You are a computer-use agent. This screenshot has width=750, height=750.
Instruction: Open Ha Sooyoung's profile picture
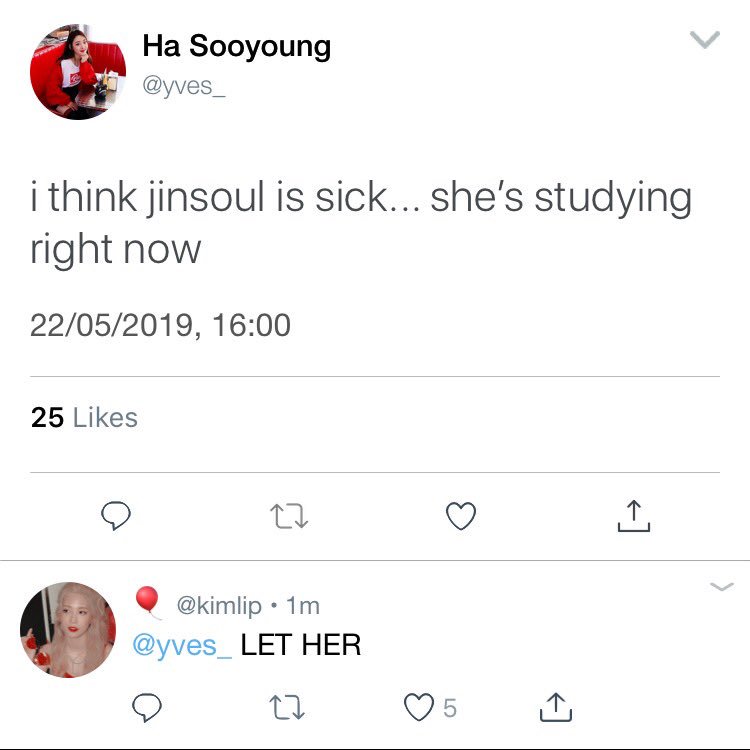point(78,72)
